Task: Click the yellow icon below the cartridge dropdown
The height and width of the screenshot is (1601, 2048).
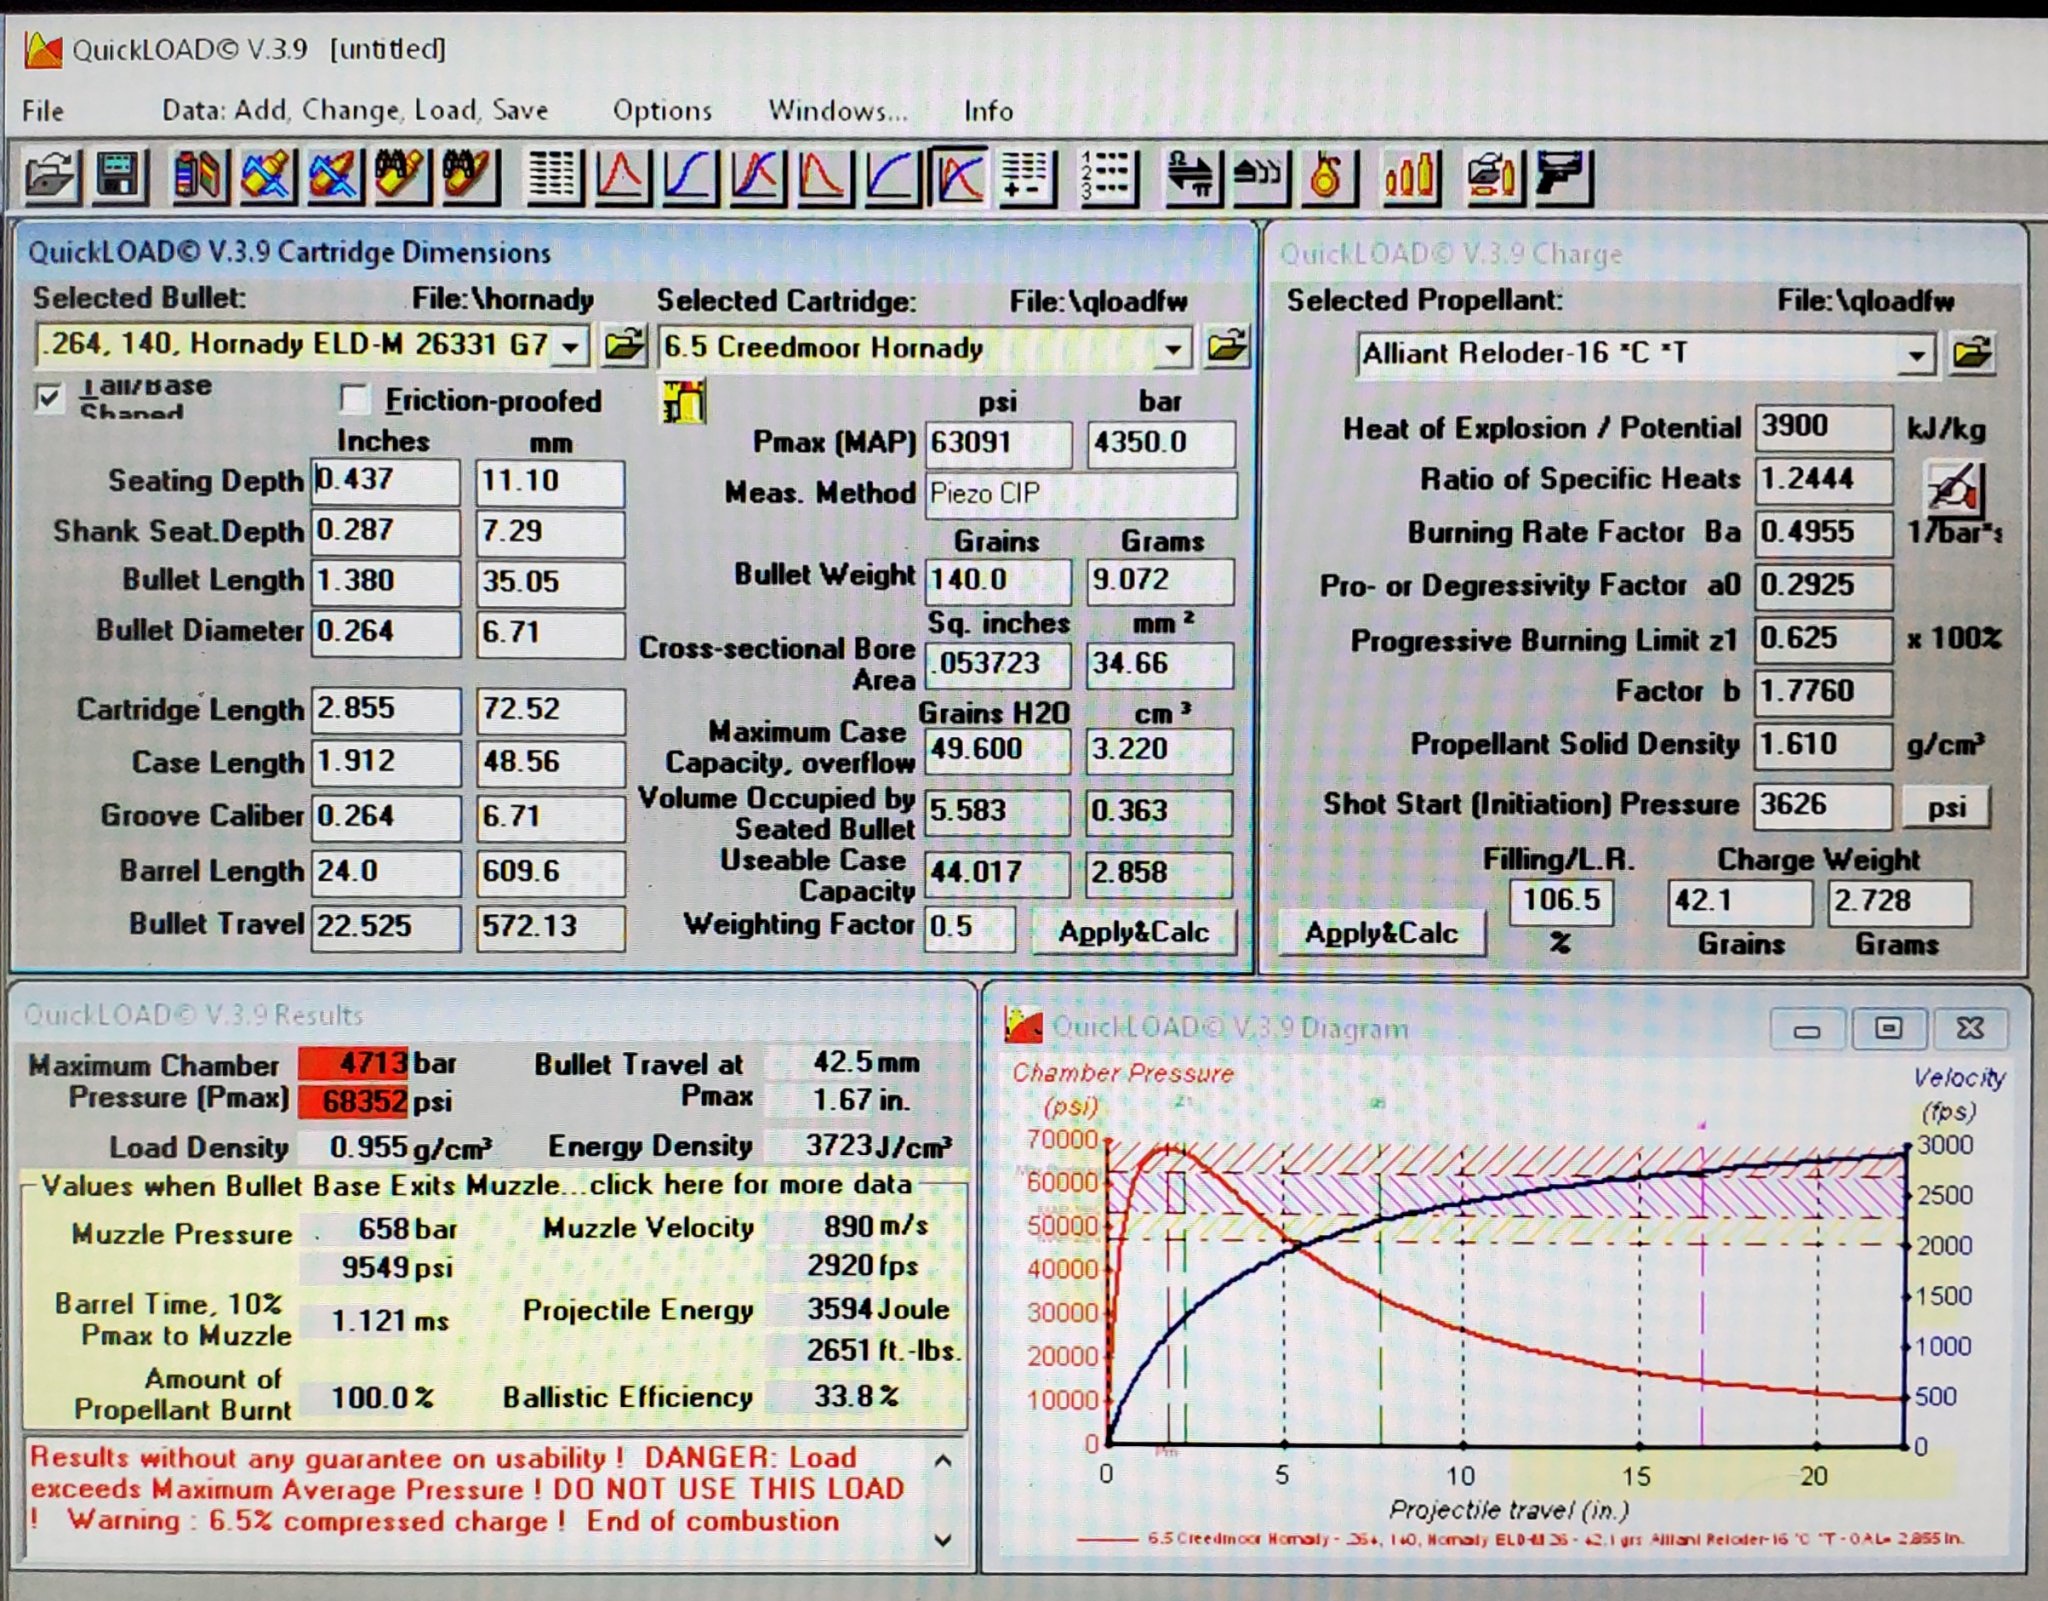Action: [683, 401]
